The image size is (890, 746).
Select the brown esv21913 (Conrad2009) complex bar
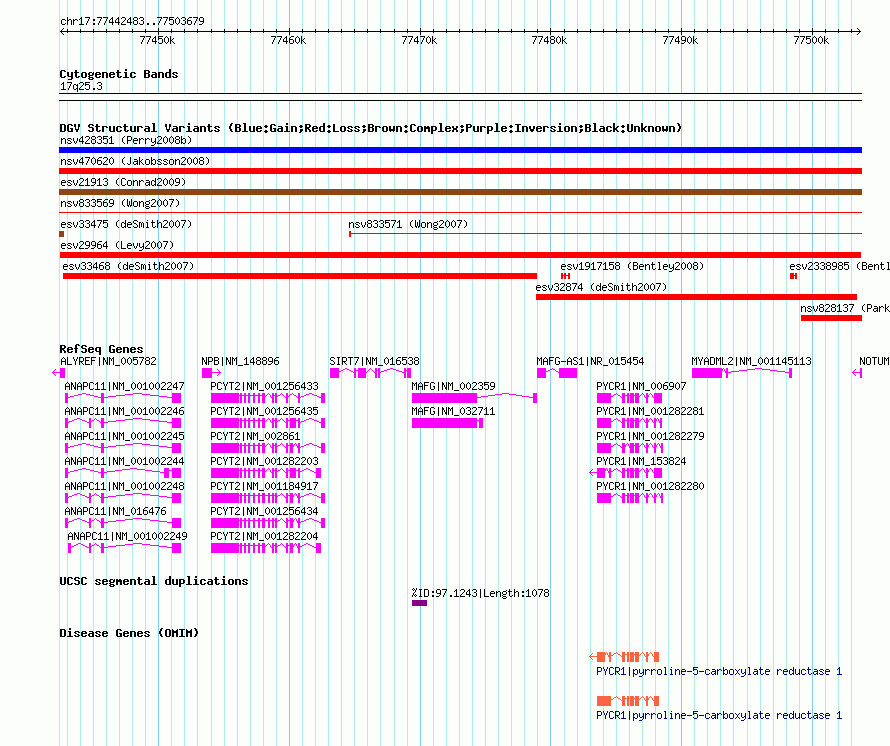pos(460,192)
